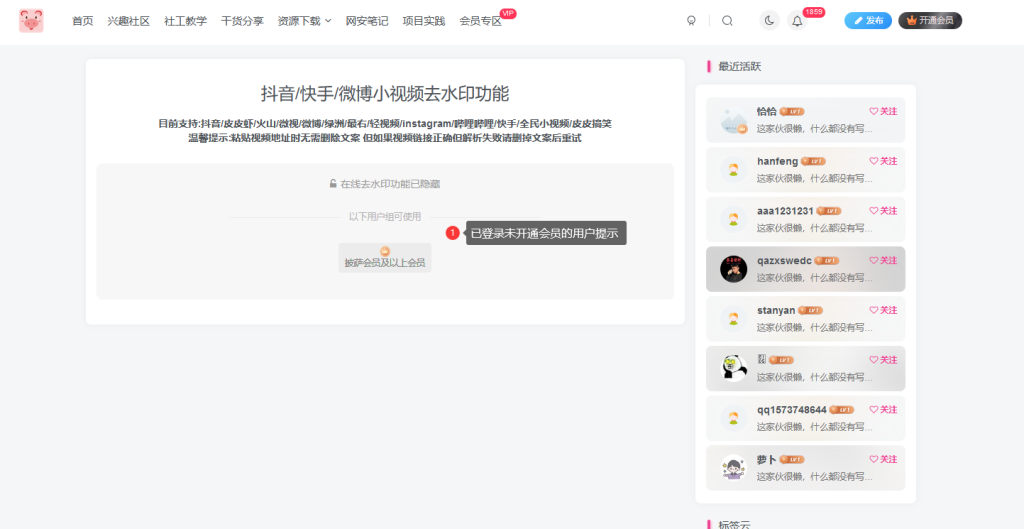This screenshot has width=1024, height=529.
Task: Open notifications bell icon
Action: pyautogui.click(x=797, y=21)
